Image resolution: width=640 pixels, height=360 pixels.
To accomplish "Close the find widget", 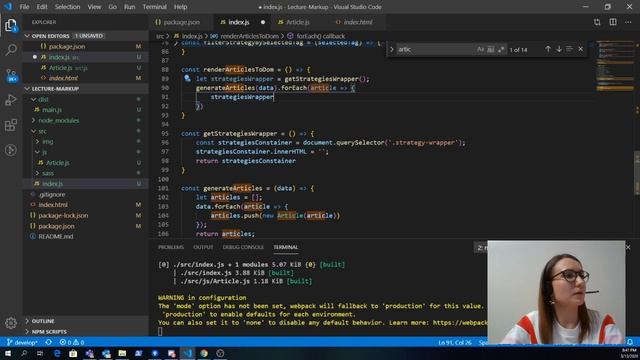I will (x=580, y=49).
